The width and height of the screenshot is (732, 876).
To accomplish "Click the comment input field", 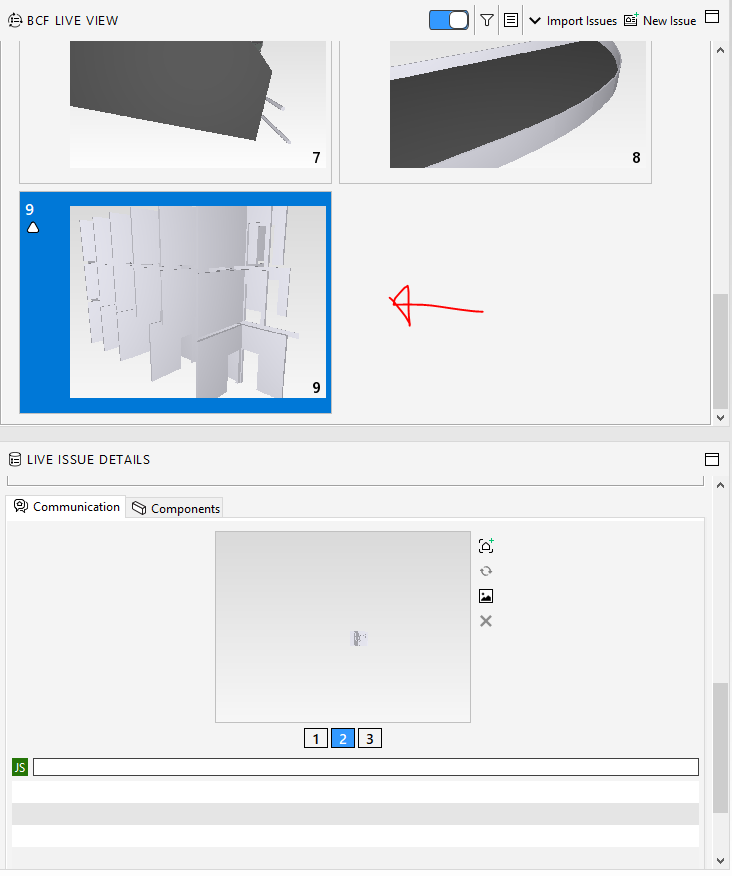I will click(366, 767).
